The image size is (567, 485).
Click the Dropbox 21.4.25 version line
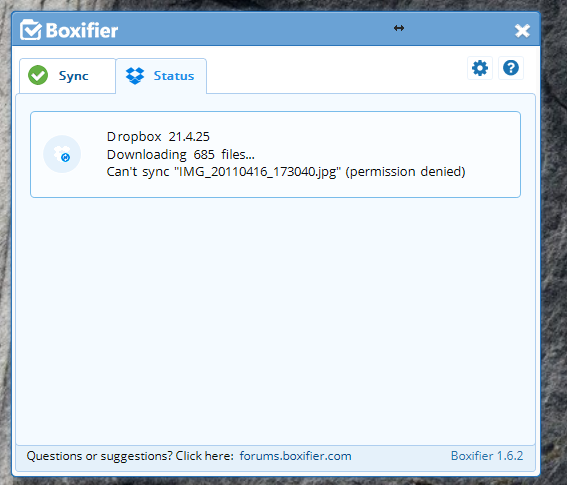(158, 137)
